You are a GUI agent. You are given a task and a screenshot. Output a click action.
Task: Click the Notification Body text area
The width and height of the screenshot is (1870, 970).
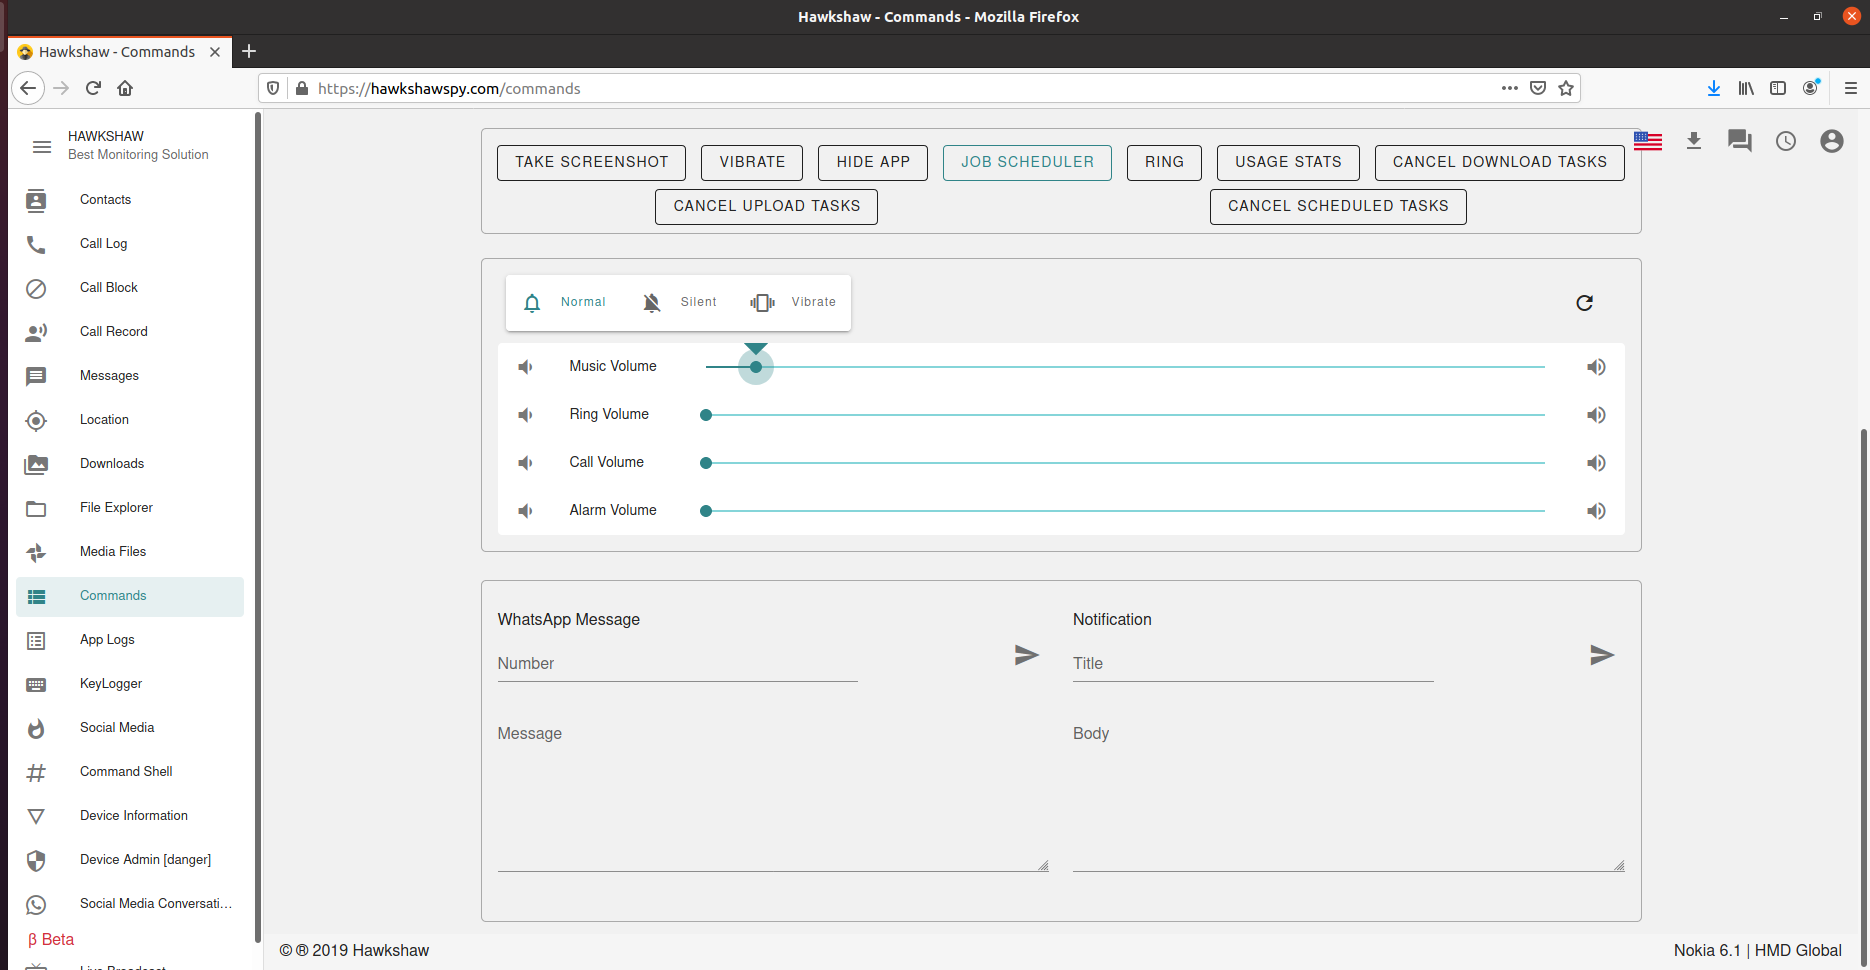pos(1348,794)
